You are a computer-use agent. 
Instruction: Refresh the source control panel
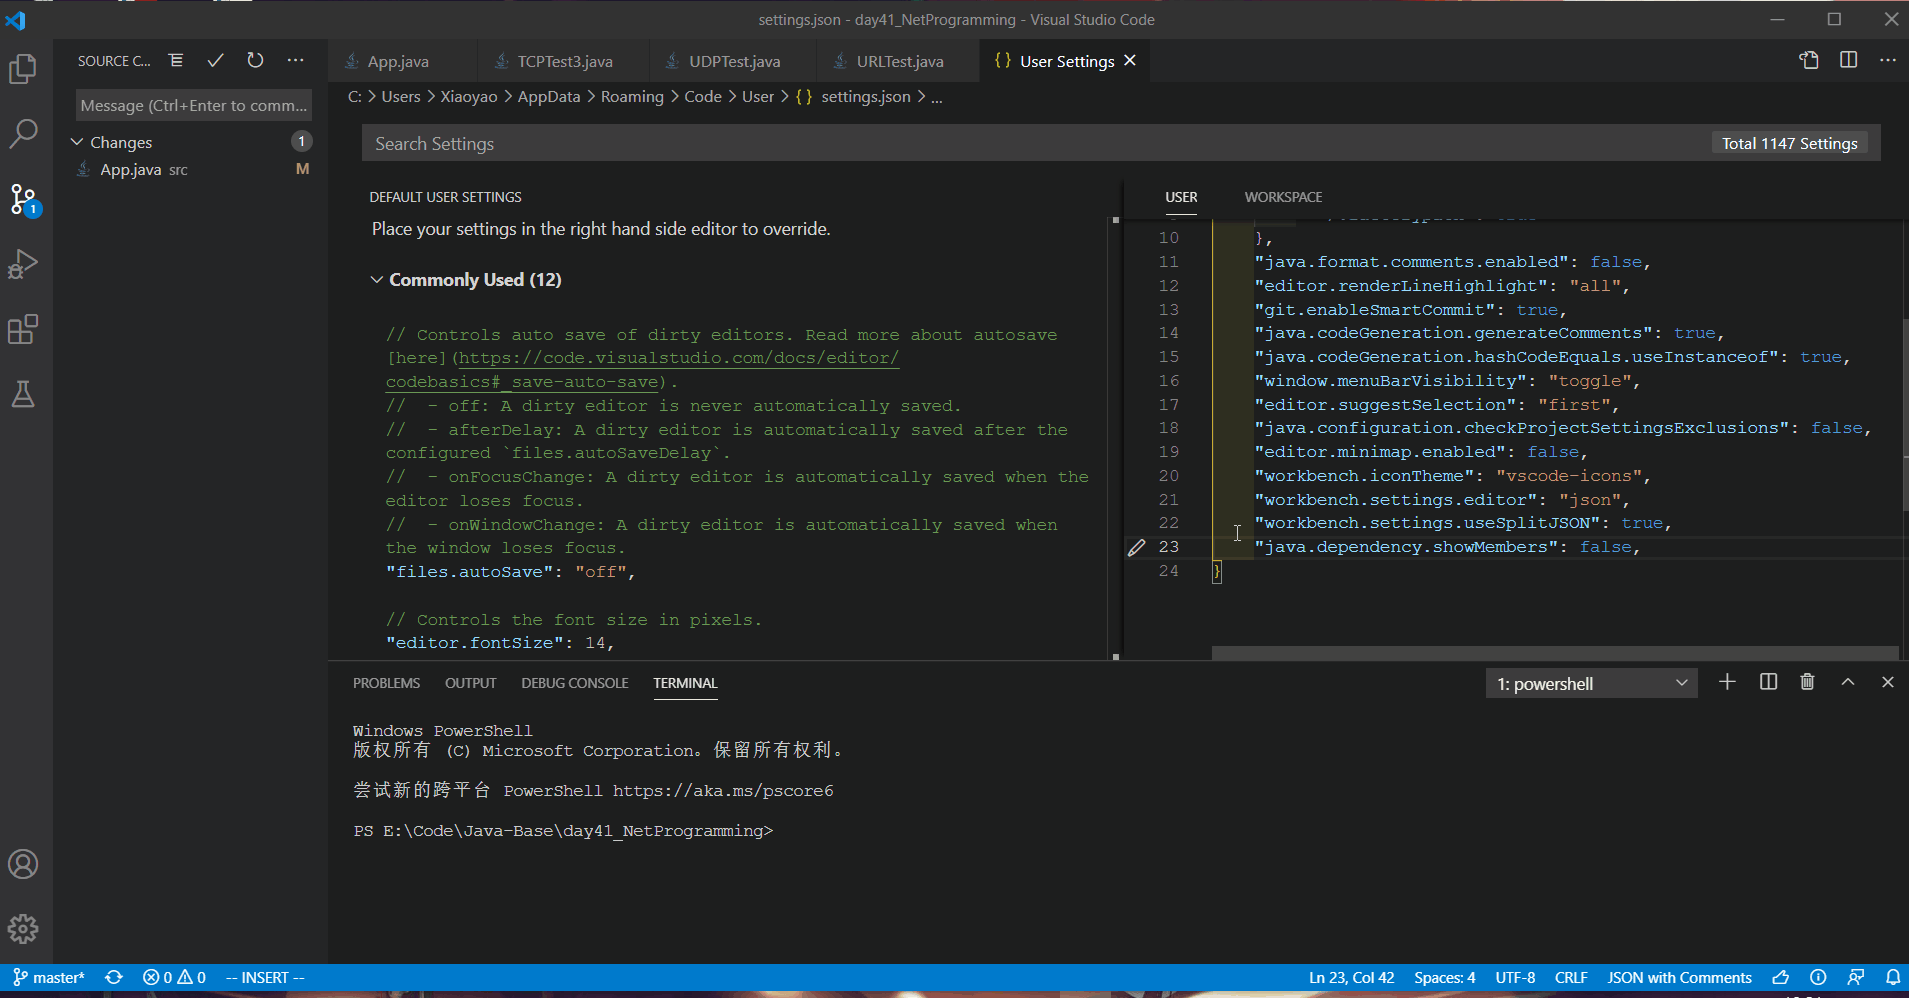coord(255,60)
